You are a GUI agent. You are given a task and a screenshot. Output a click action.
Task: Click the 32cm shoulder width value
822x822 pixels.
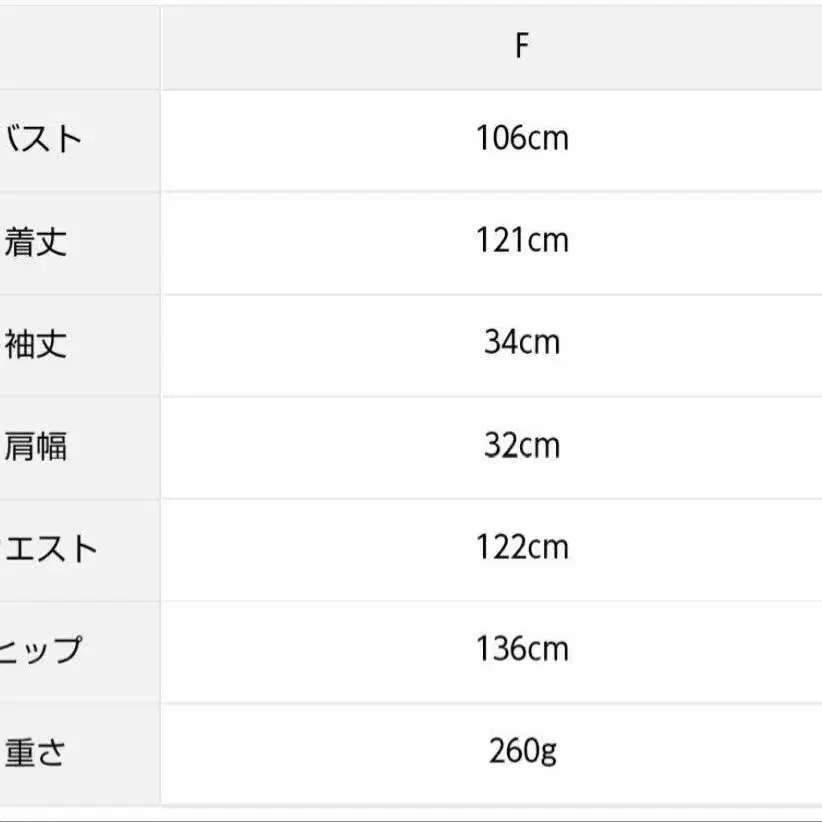tap(521, 445)
